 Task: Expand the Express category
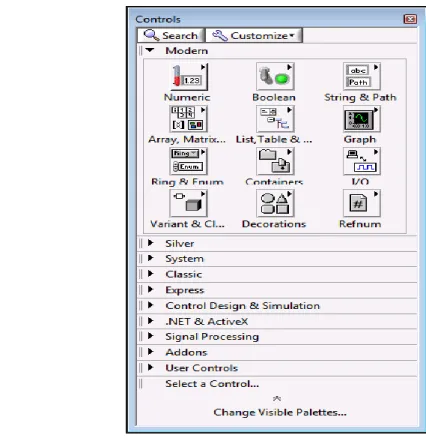[151, 290]
